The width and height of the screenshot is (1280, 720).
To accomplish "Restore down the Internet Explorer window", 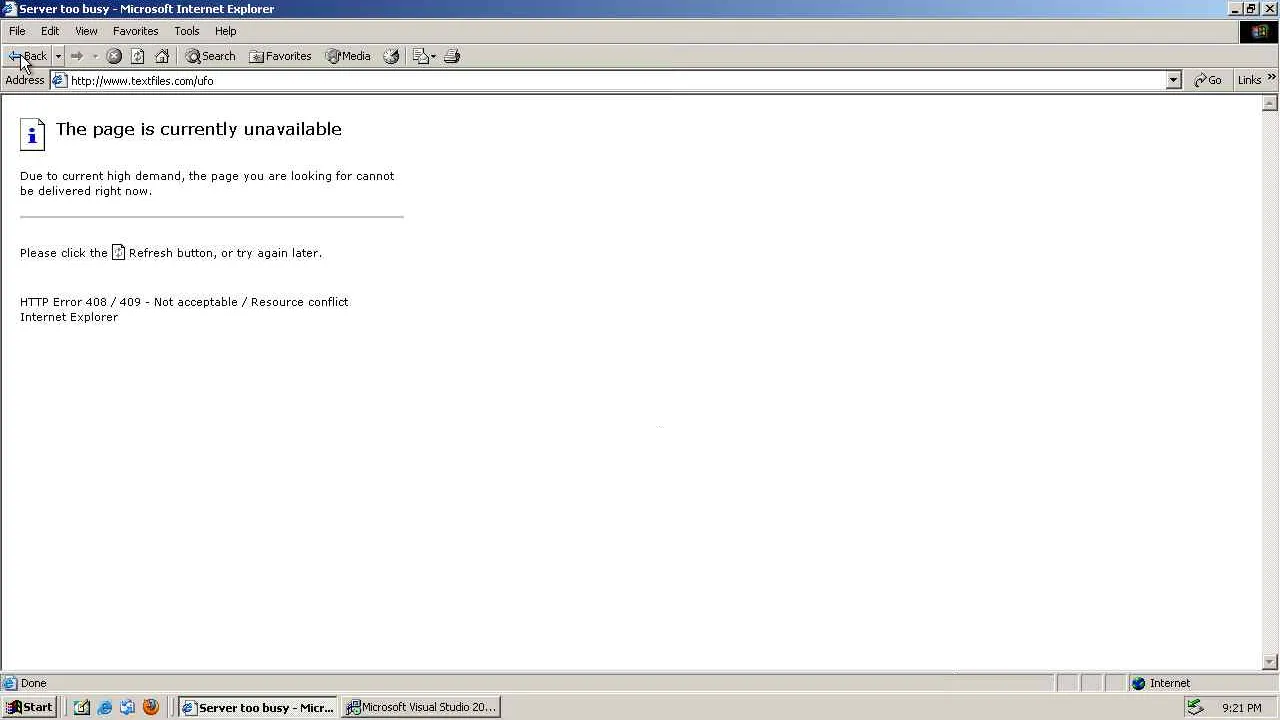I will click(x=1251, y=9).
